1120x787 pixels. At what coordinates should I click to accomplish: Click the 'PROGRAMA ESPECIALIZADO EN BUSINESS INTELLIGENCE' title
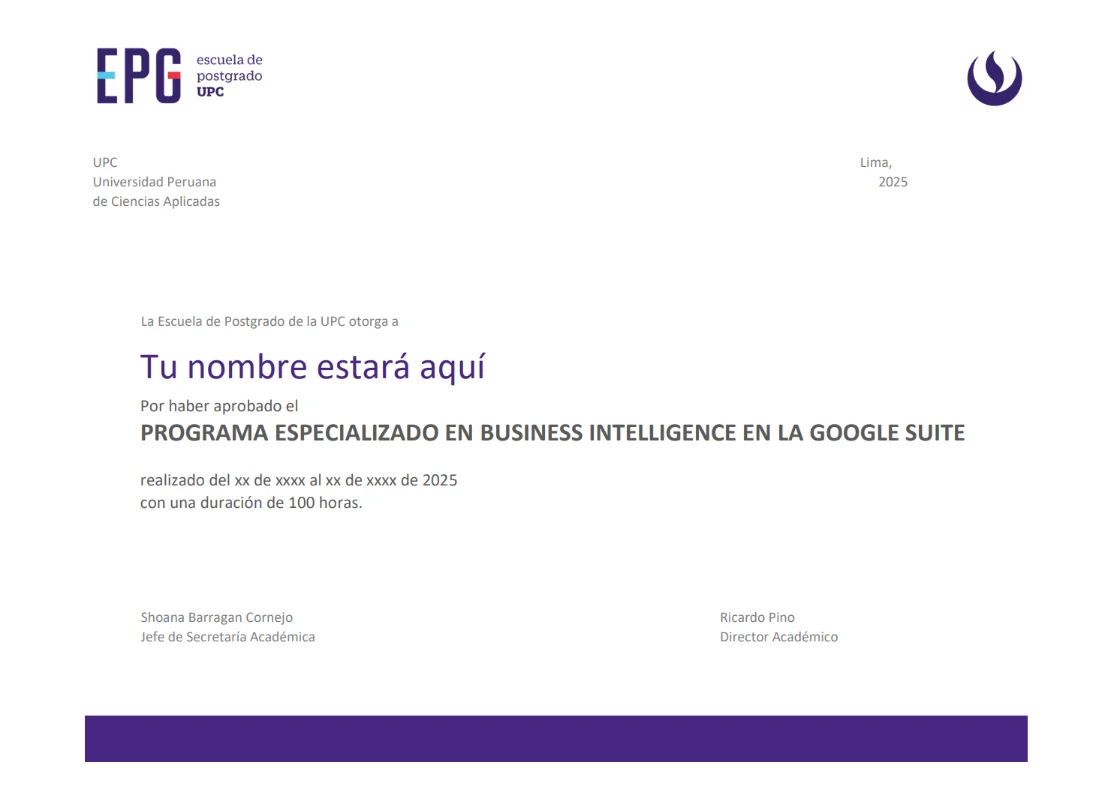click(552, 433)
